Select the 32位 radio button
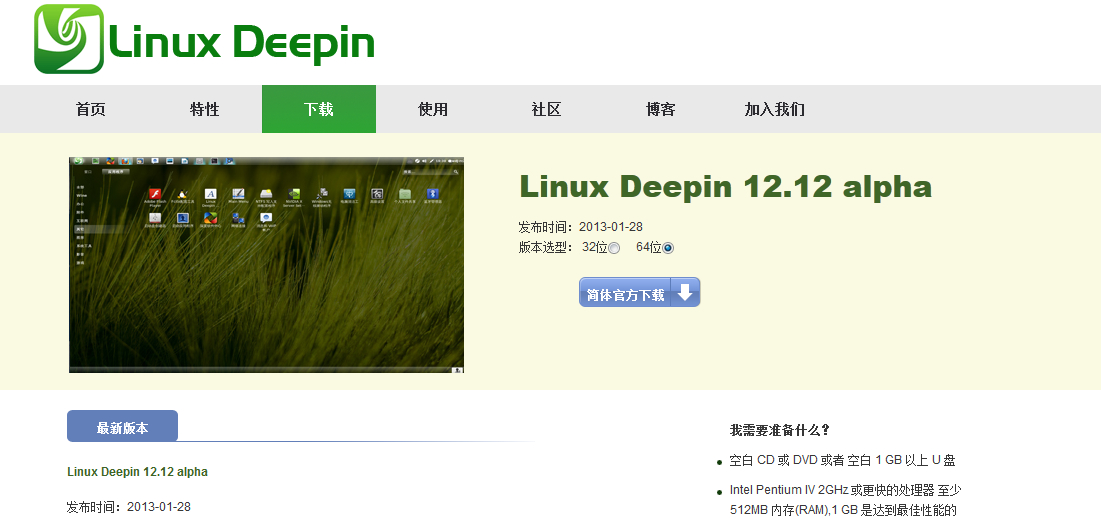Viewport: 1101px width, 519px height. (x=614, y=248)
